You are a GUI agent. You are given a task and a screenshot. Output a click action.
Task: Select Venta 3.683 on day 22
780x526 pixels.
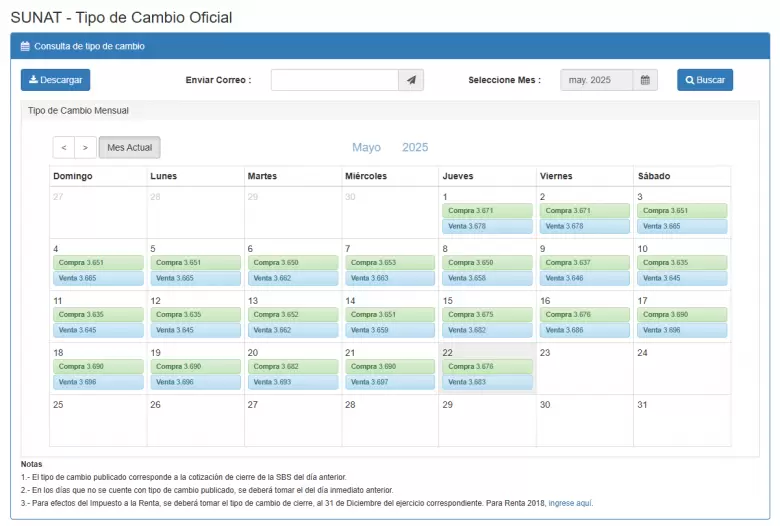pos(487,382)
